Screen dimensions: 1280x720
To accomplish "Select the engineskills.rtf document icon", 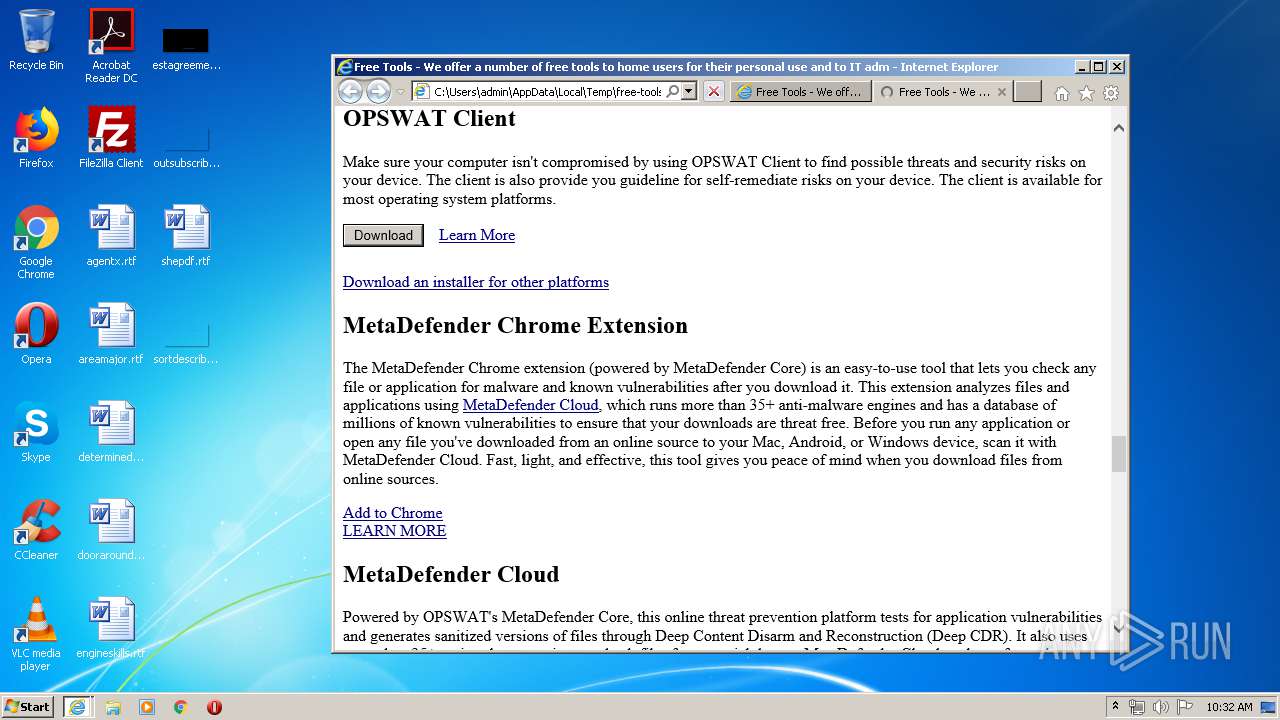I will (x=111, y=628).
